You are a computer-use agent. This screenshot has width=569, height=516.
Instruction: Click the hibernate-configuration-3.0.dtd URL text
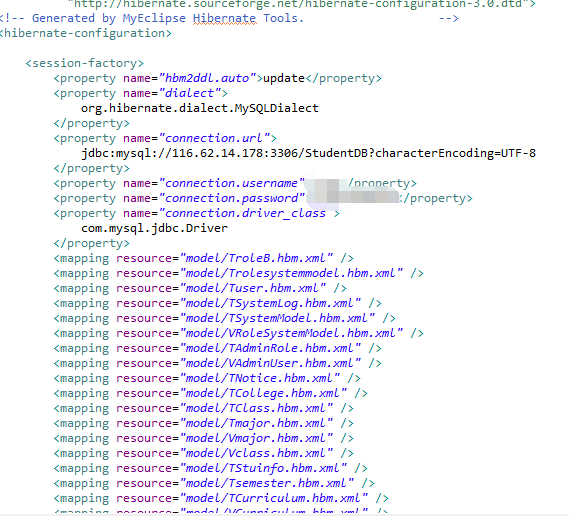(x=298, y=4)
